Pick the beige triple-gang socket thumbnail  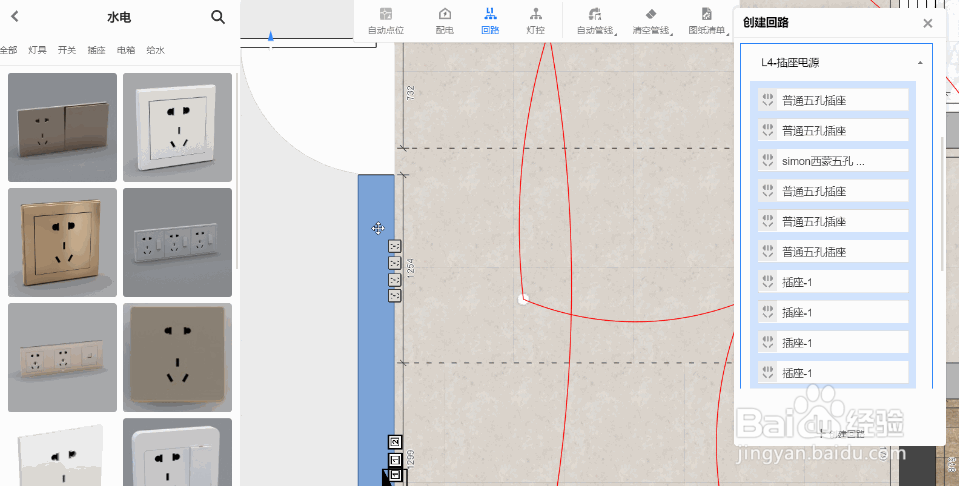(62, 357)
